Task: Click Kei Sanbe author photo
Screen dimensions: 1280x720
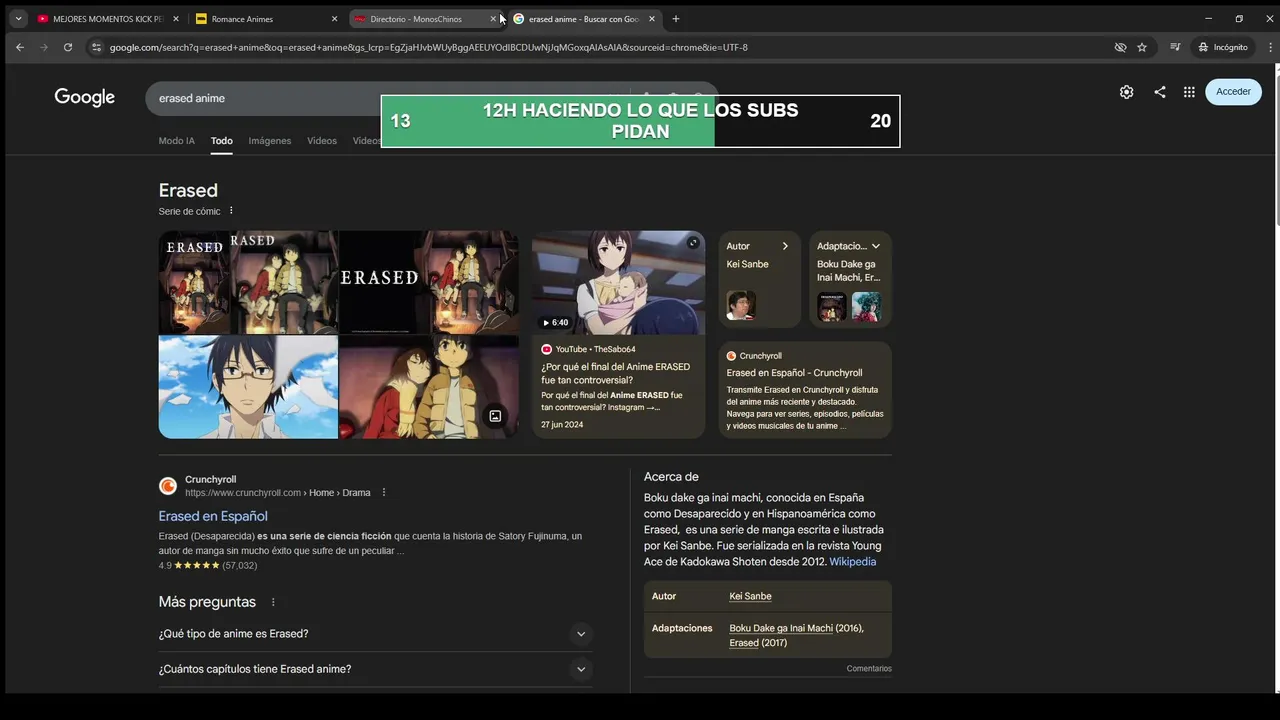Action: pos(741,305)
